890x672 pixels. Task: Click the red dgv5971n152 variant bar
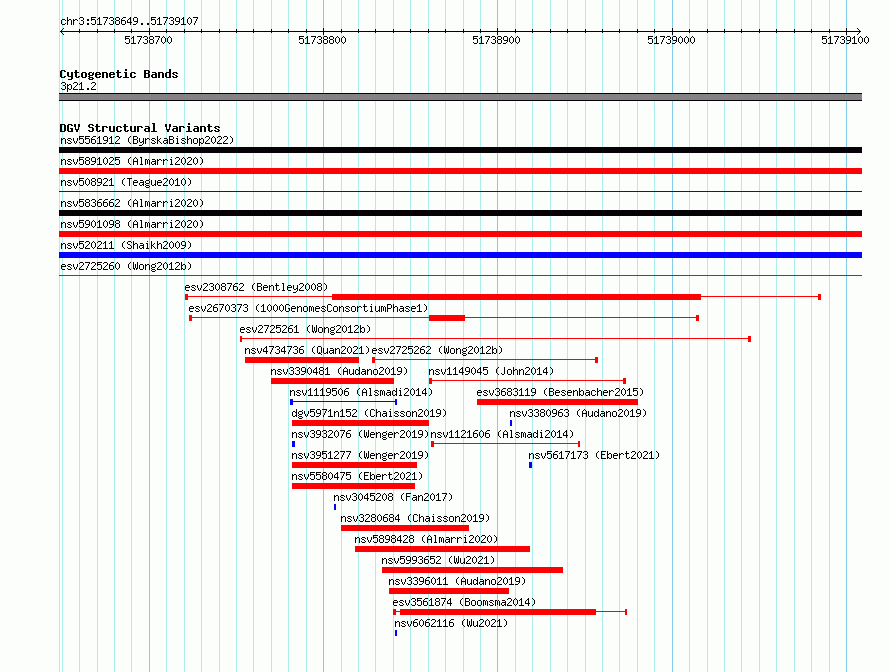[x=360, y=423]
